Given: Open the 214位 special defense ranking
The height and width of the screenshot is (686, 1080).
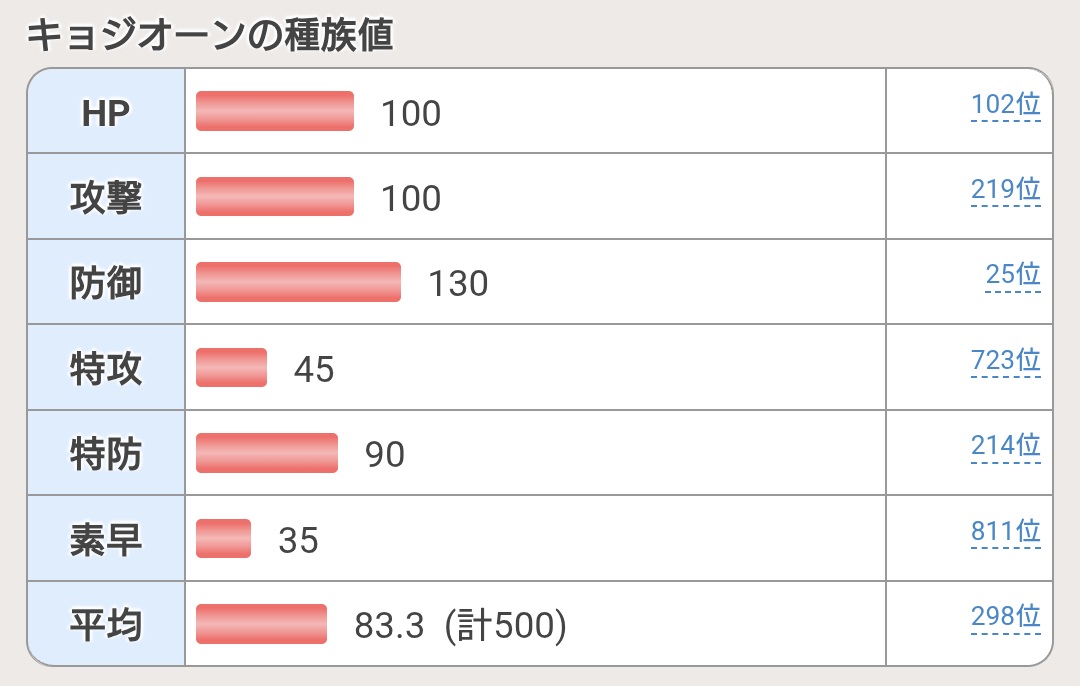Looking at the screenshot, I should point(1005,446).
